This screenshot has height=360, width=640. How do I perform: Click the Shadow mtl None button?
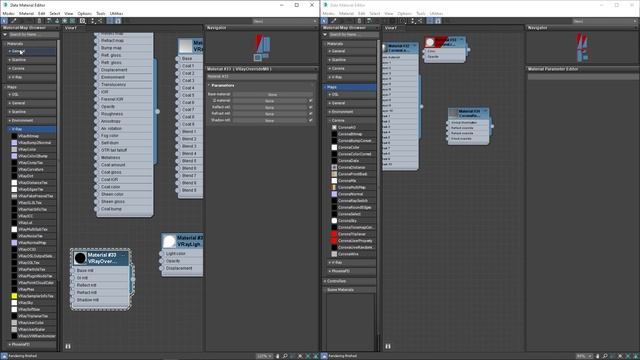(269, 120)
